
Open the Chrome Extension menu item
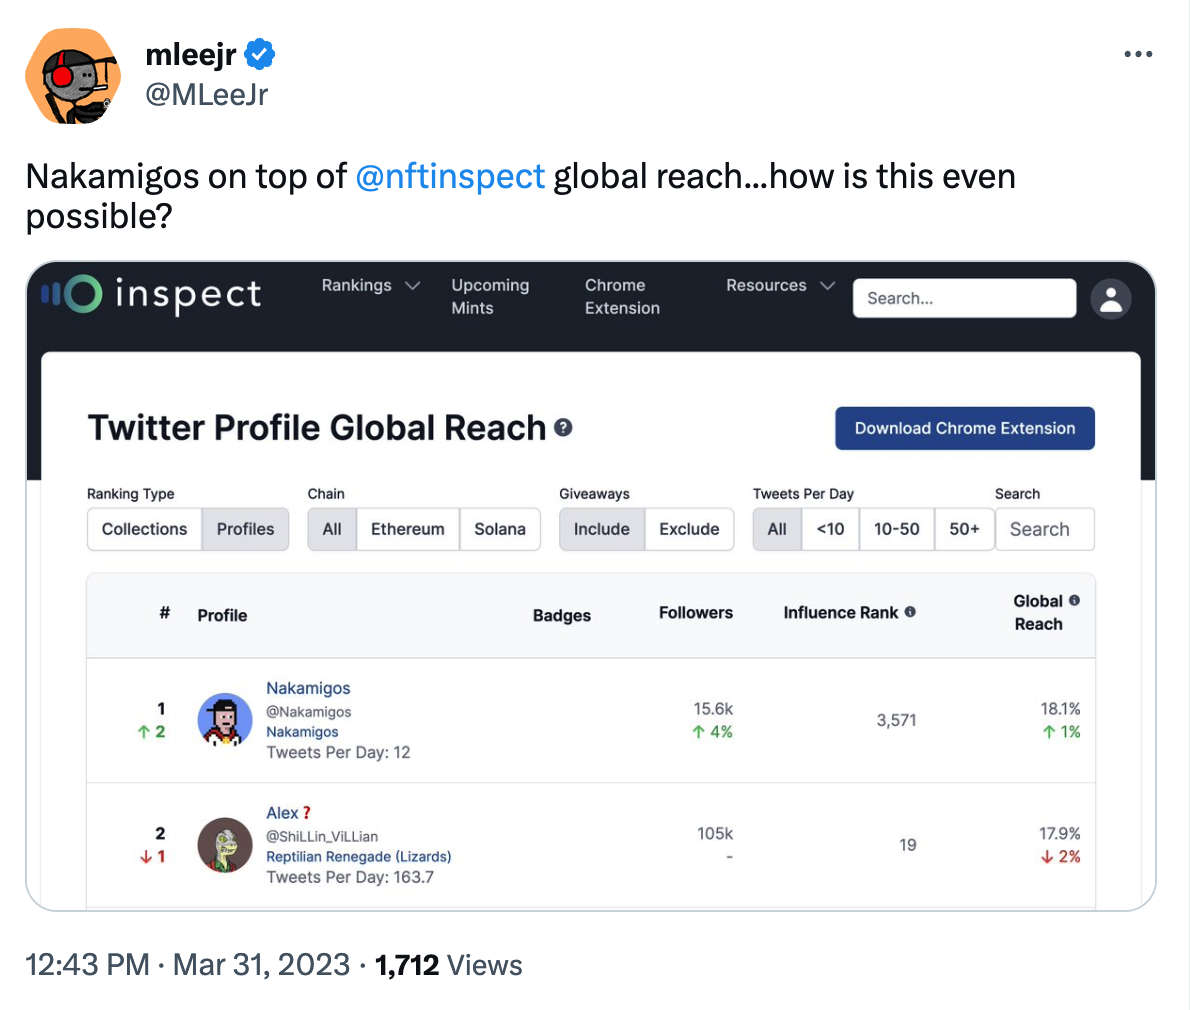pos(622,296)
